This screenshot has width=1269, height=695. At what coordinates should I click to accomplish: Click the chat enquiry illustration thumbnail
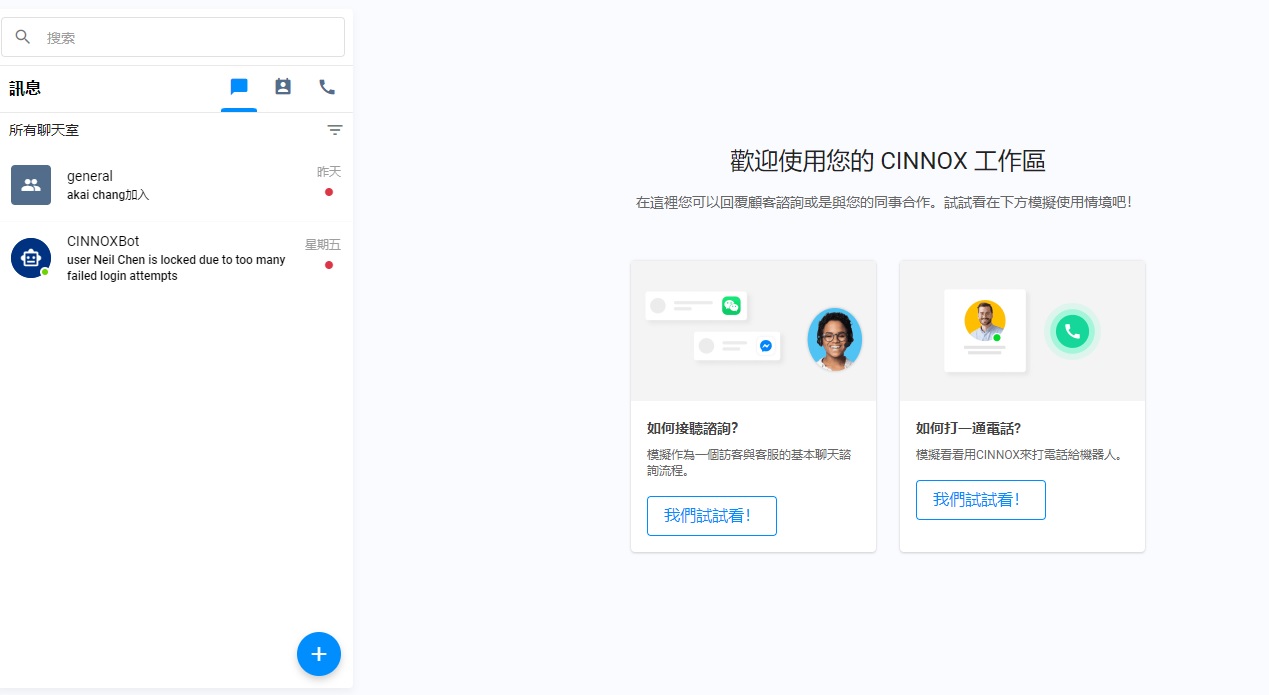click(754, 331)
